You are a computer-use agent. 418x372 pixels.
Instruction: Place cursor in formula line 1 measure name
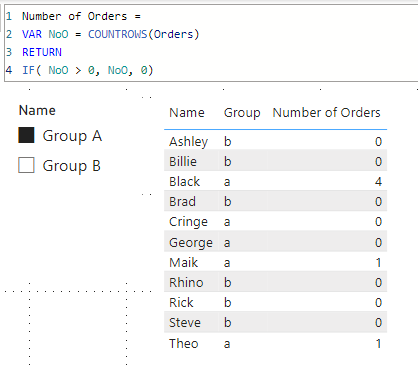click(x=74, y=16)
